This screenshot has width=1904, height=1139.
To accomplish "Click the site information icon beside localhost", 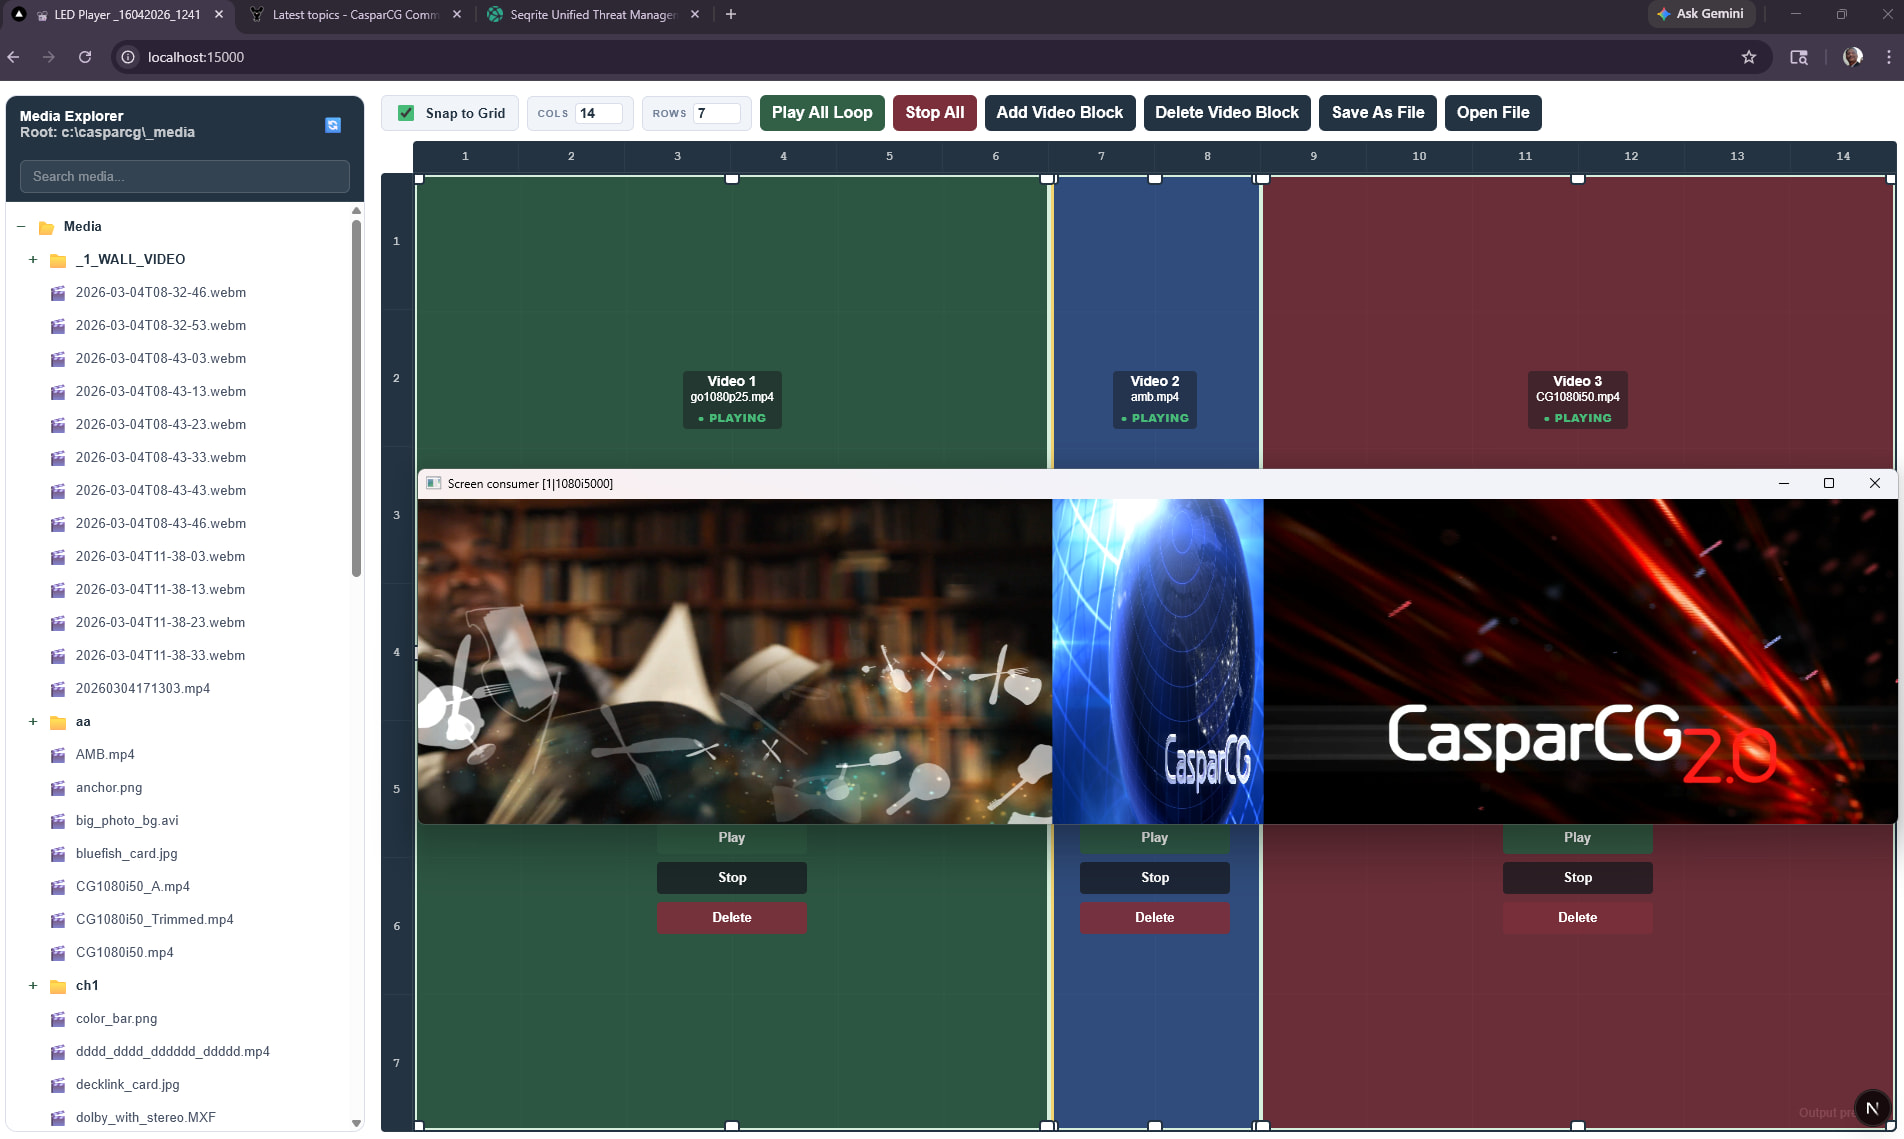I will (128, 57).
